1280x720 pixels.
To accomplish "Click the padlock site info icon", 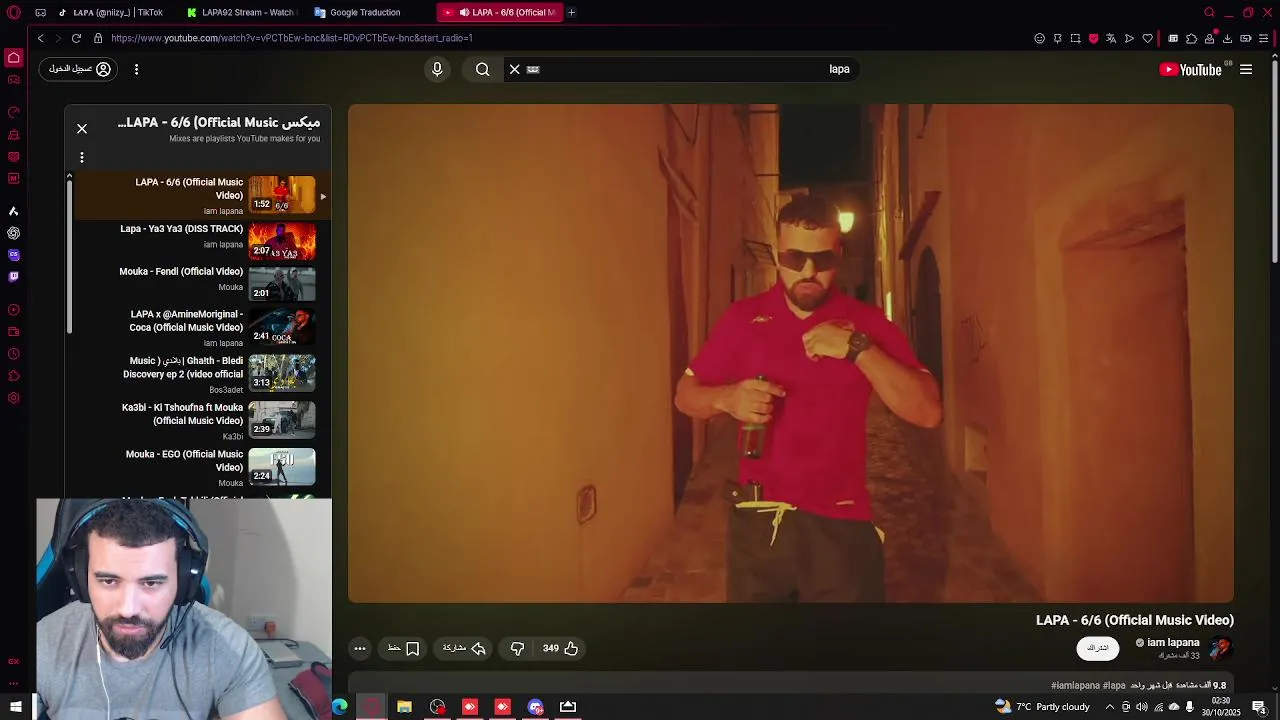I will click(x=98, y=38).
